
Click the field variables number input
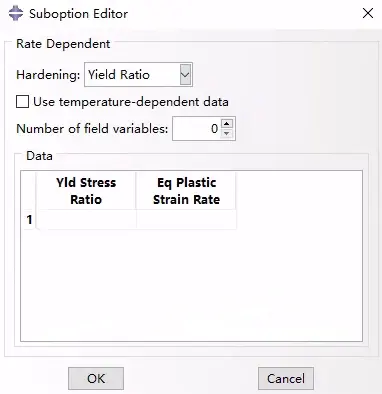(x=196, y=128)
